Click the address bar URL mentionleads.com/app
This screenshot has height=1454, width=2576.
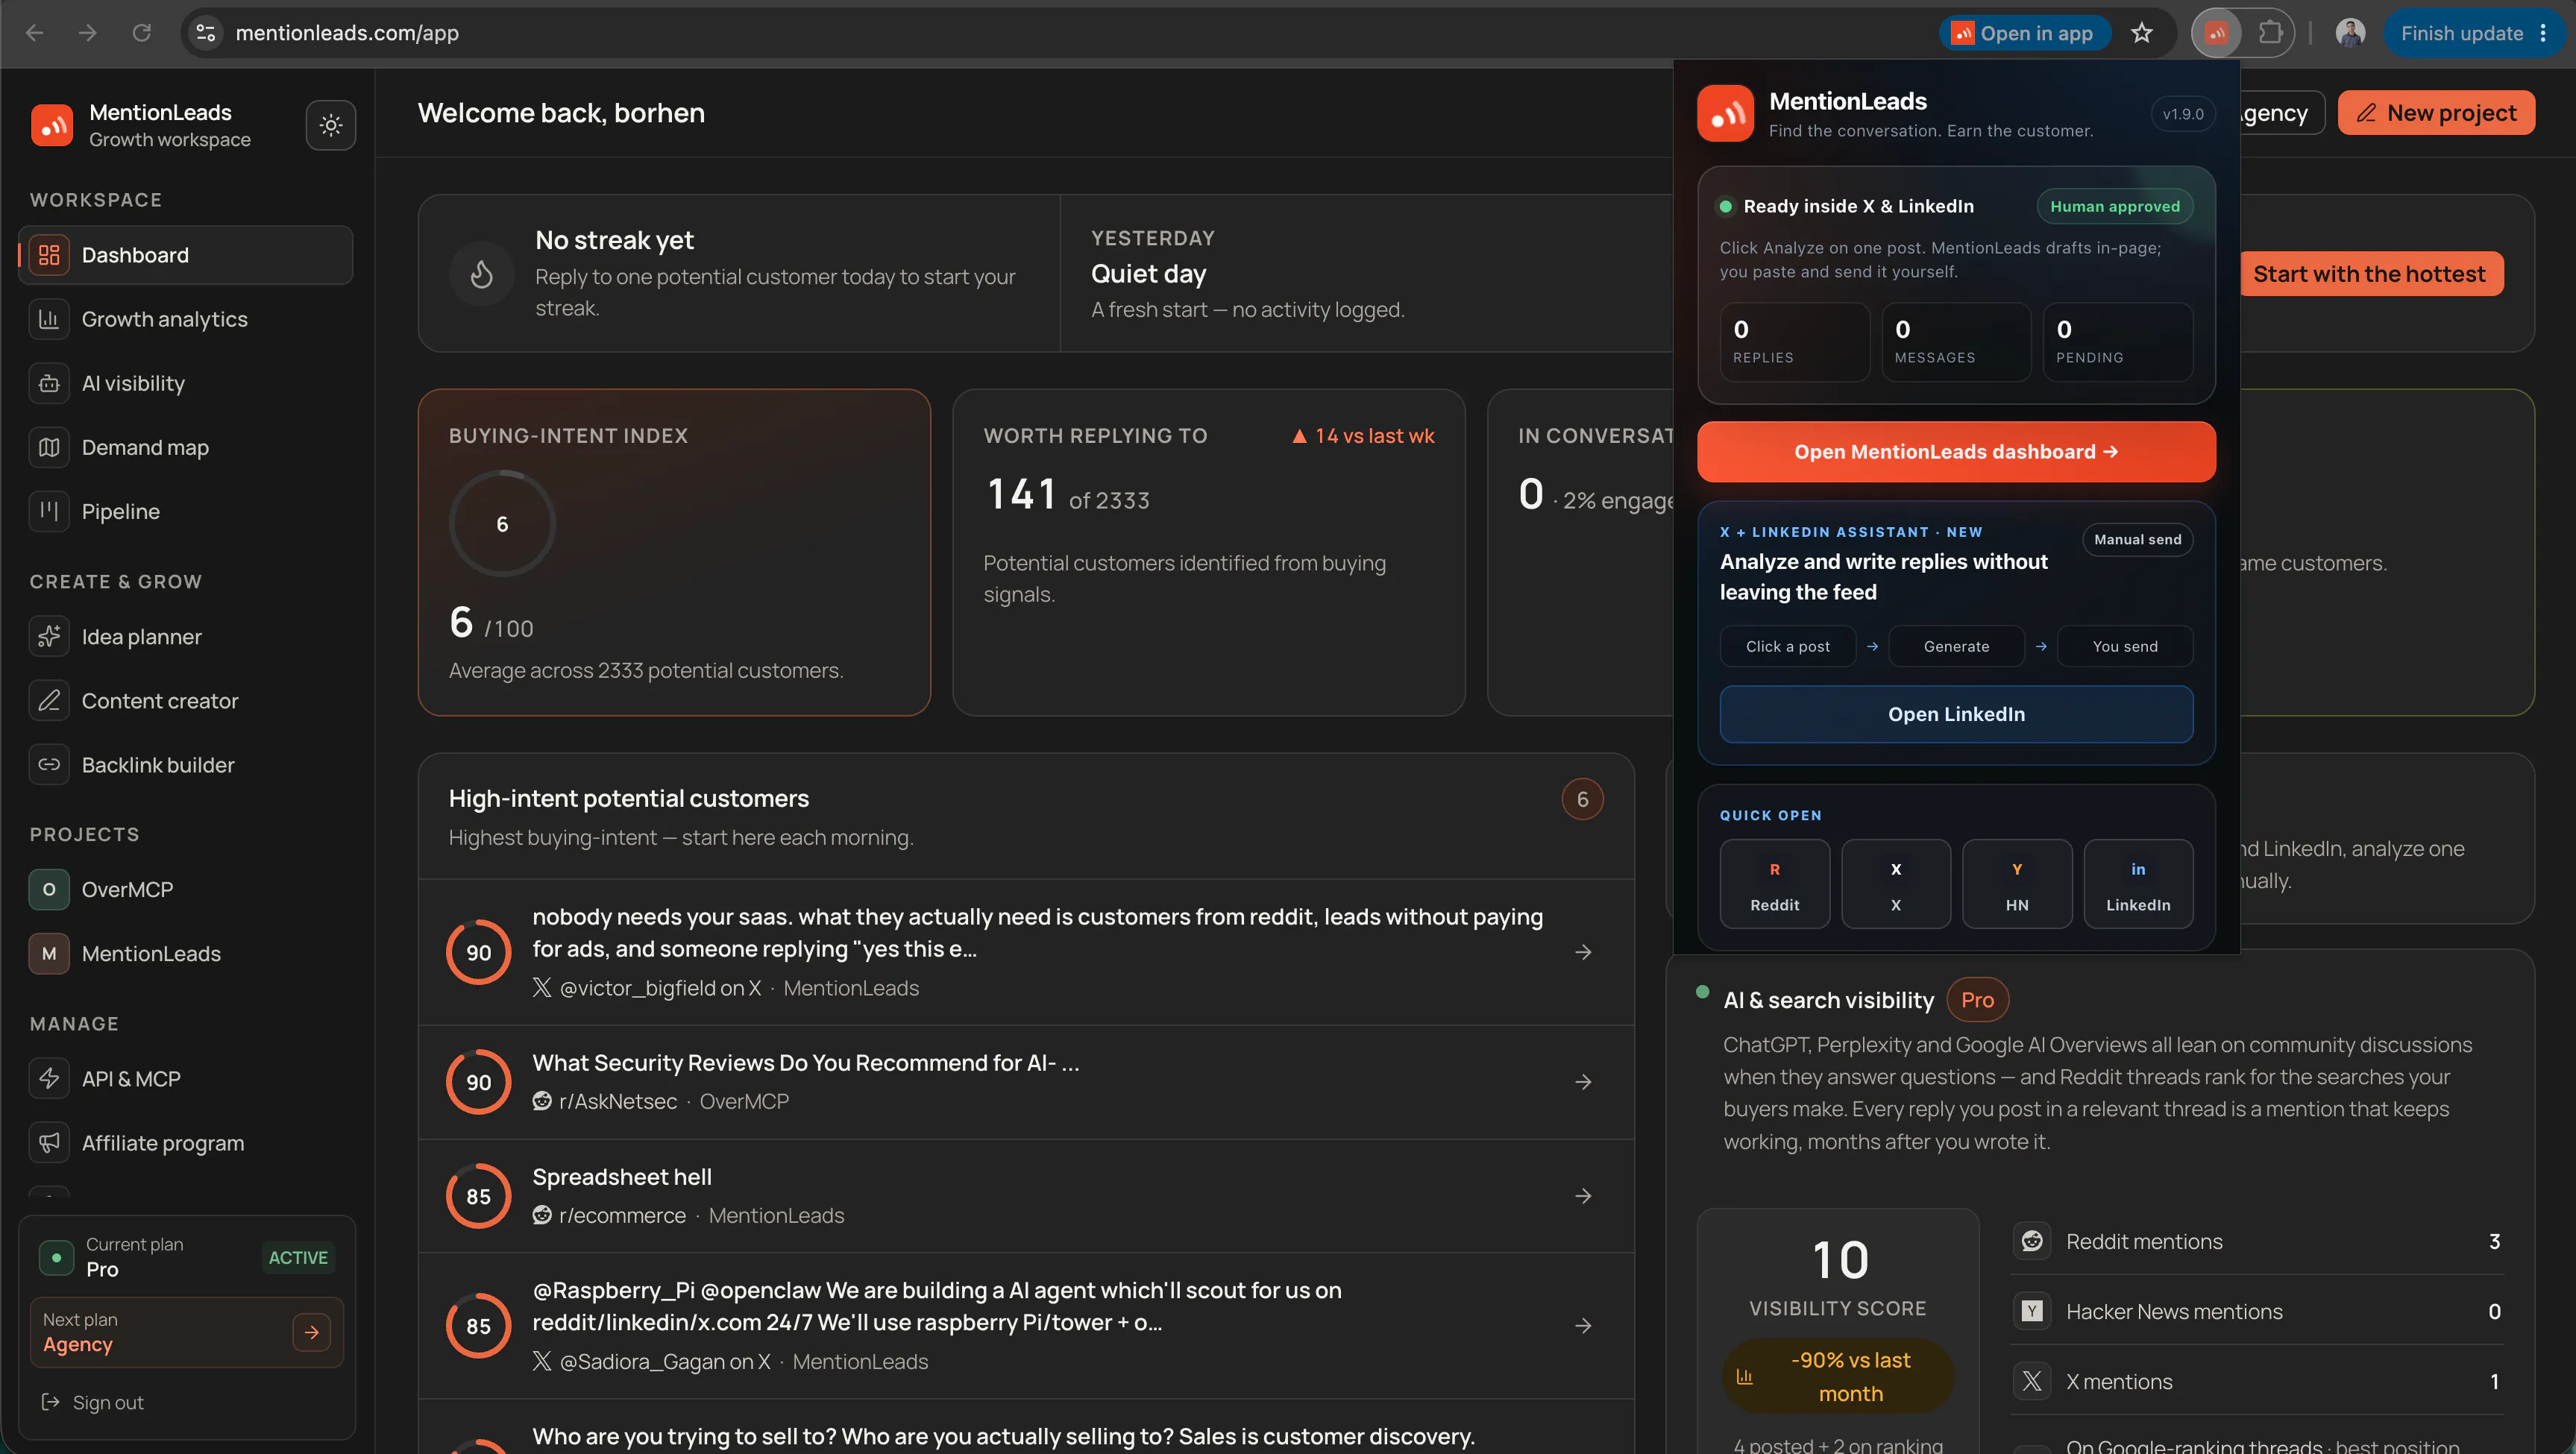(x=347, y=33)
